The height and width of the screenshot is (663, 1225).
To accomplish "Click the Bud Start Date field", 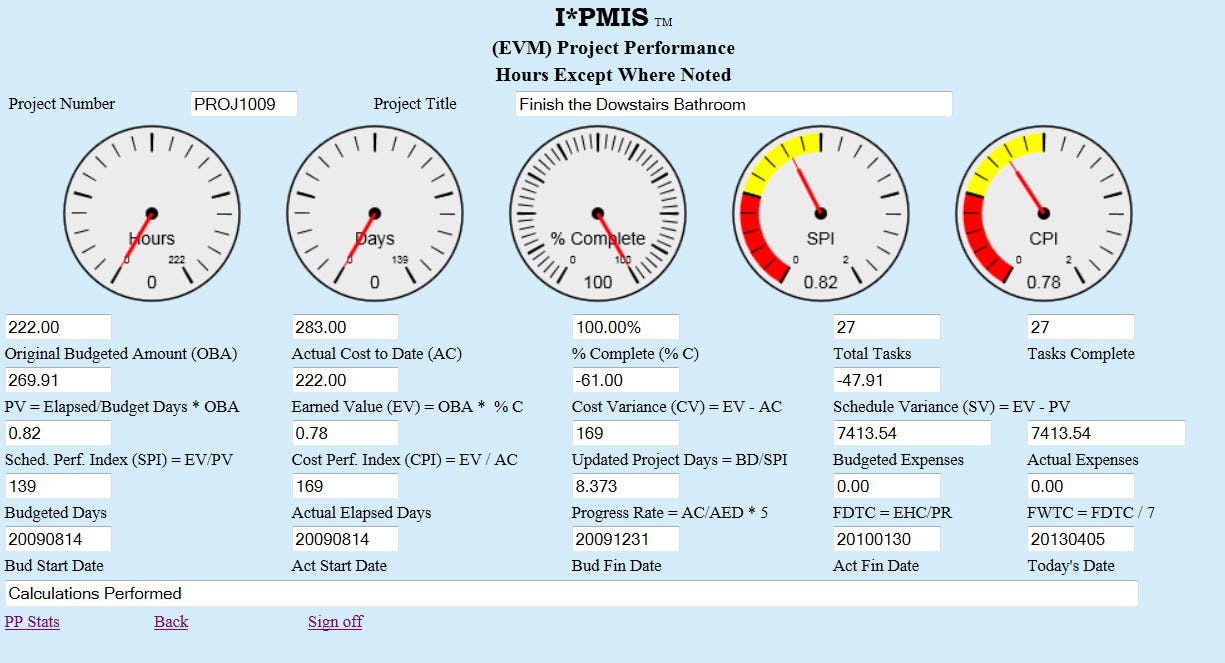I will [x=58, y=539].
